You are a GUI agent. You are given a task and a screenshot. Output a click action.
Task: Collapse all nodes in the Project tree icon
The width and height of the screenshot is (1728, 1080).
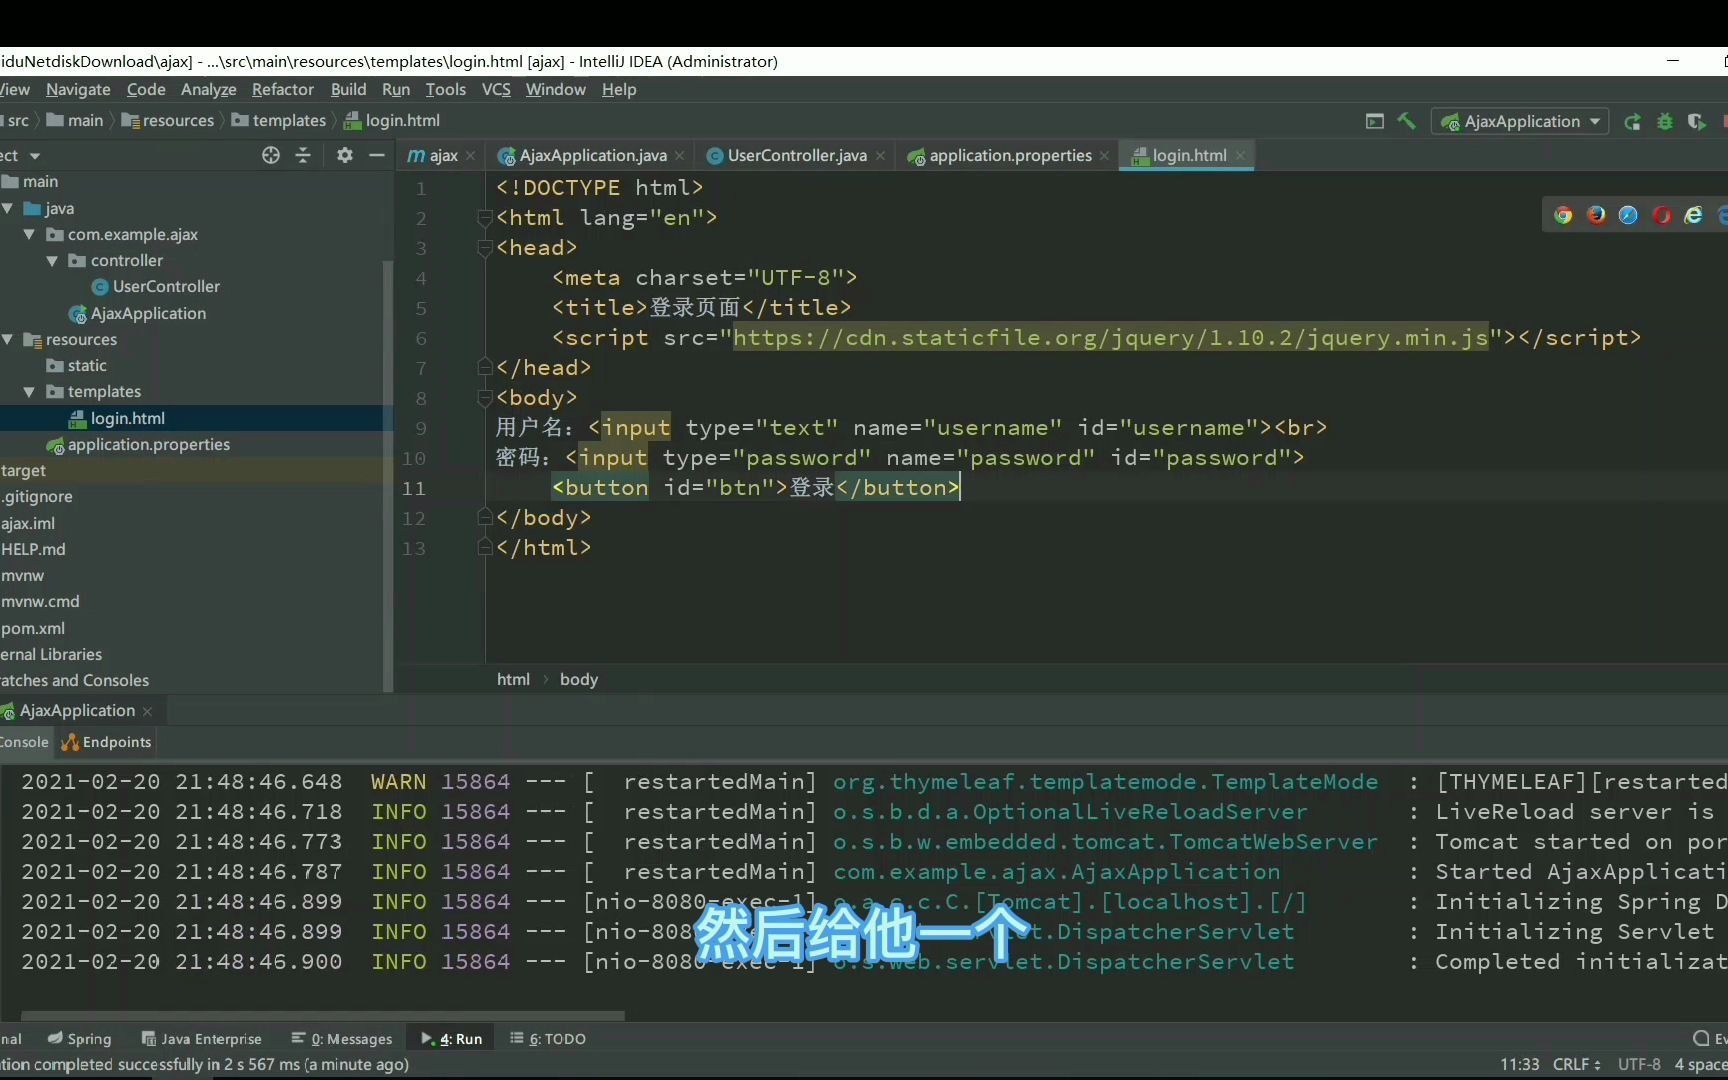303,156
